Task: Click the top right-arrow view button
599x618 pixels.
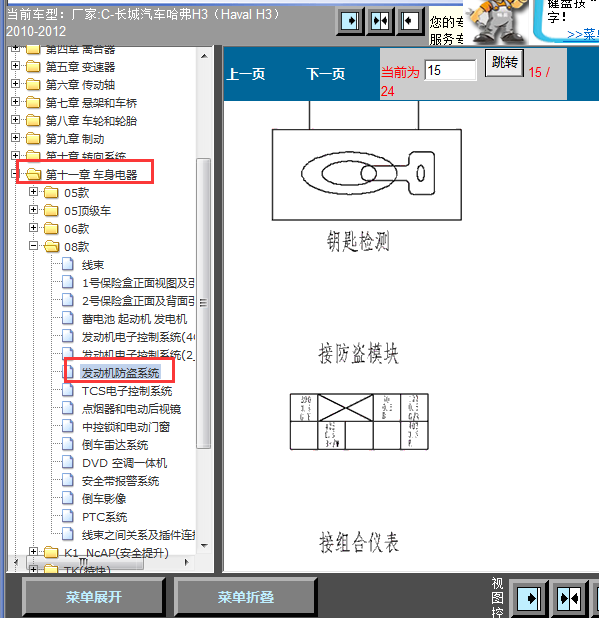Action: click(350, 21)
